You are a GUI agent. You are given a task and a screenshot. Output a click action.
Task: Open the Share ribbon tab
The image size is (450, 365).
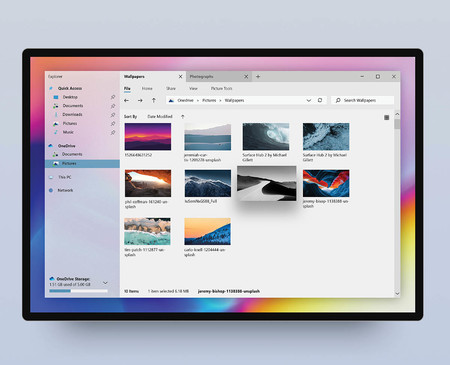[171, 89]
